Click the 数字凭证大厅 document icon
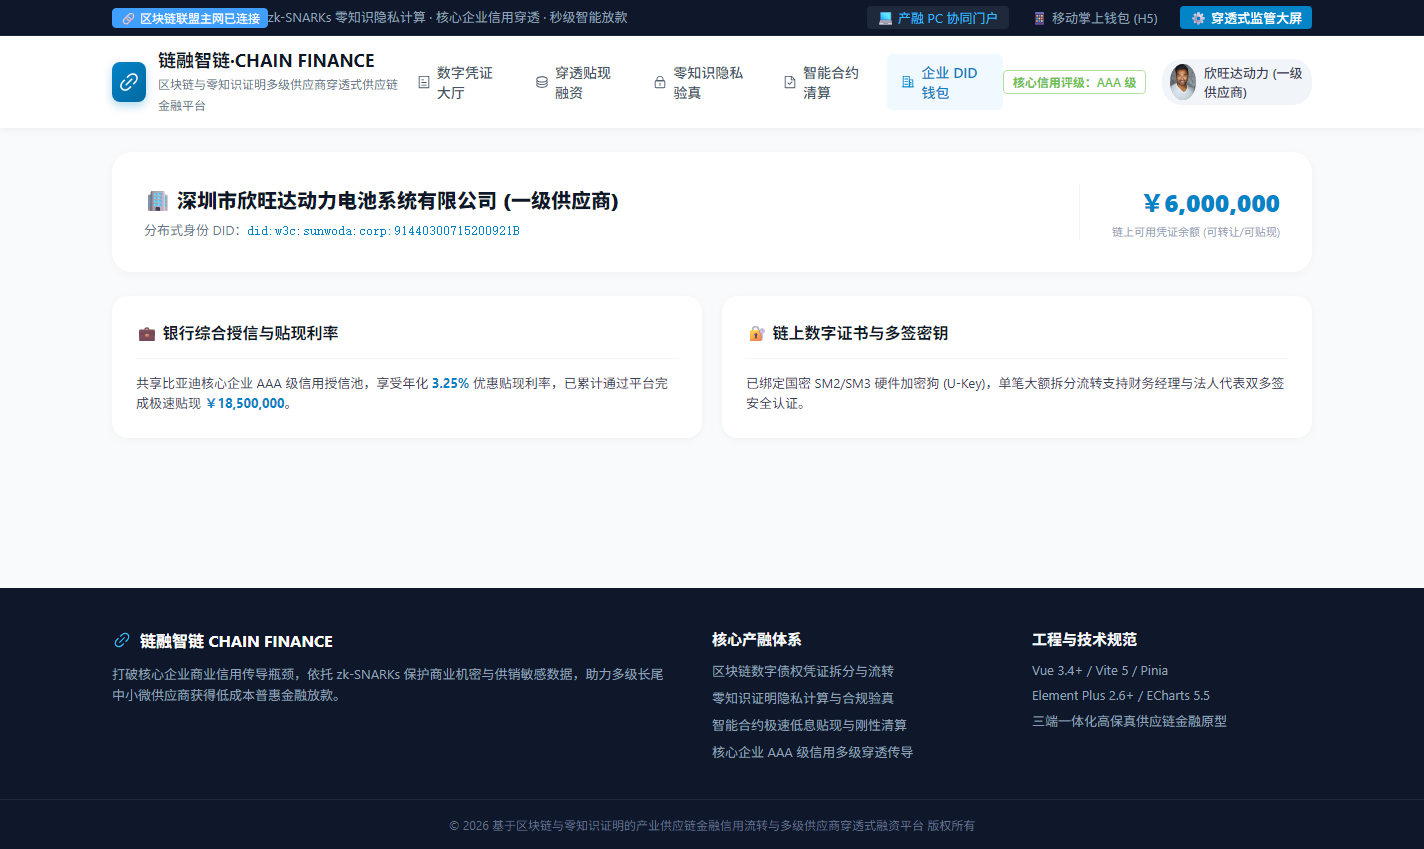The height and width of the screenshot is (849, 1424). click(x=424, y=82)
